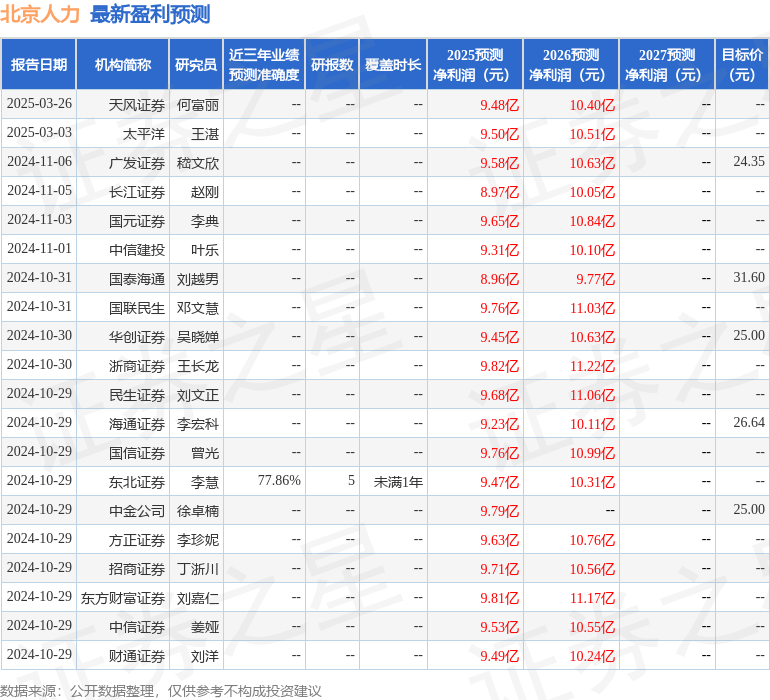
Task: Click 海通证券 target price 26.64
Action: coord(749,422)
